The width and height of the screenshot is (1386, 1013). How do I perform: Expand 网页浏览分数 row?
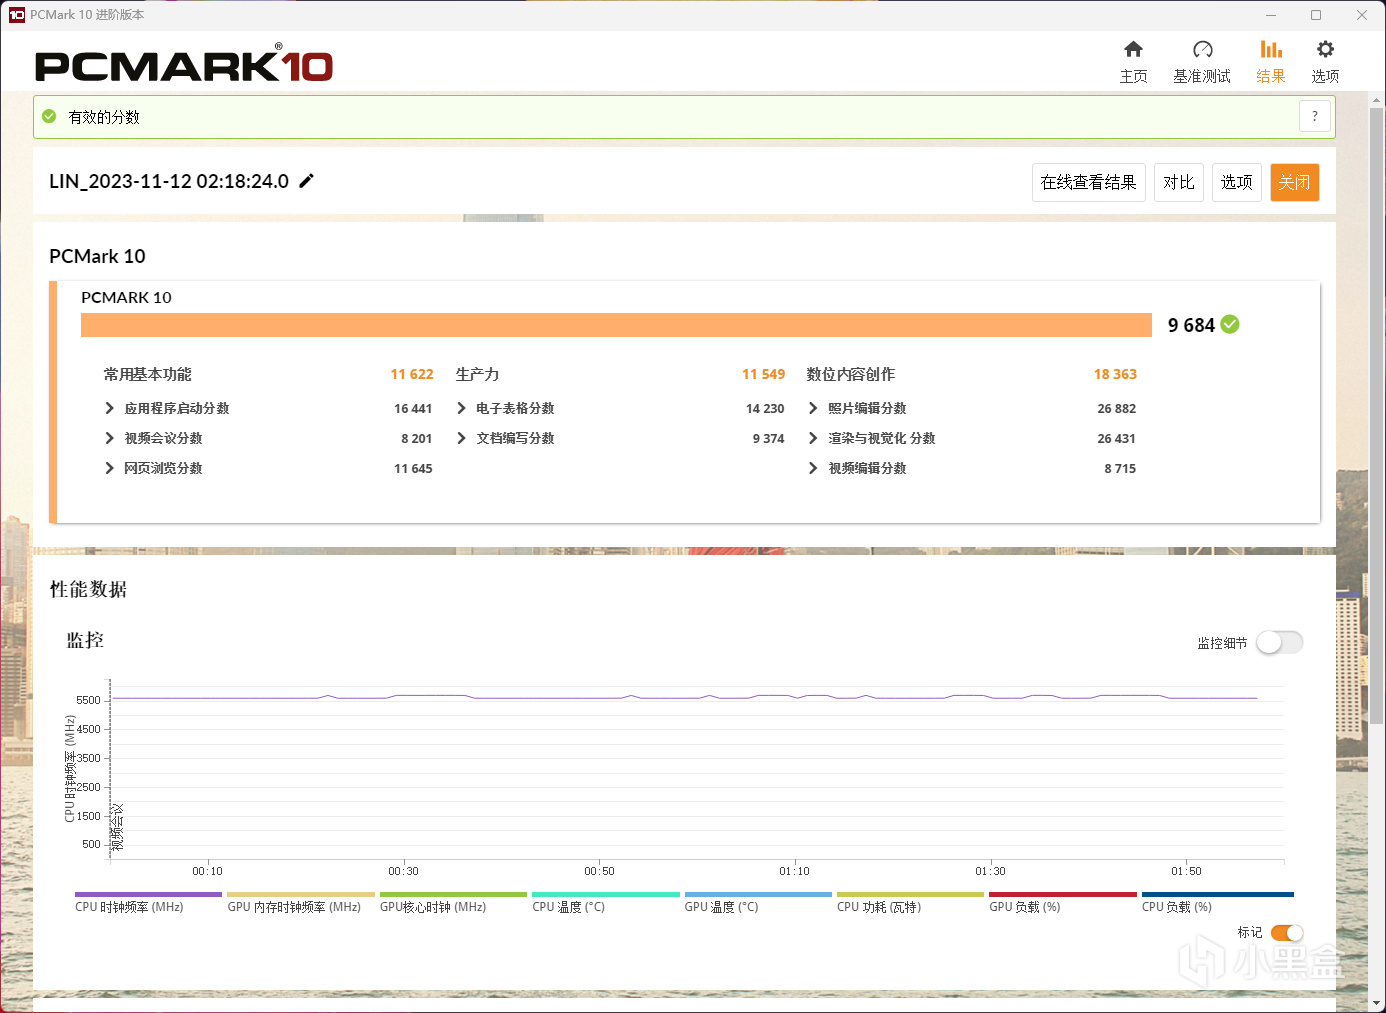tap(110, 468)
